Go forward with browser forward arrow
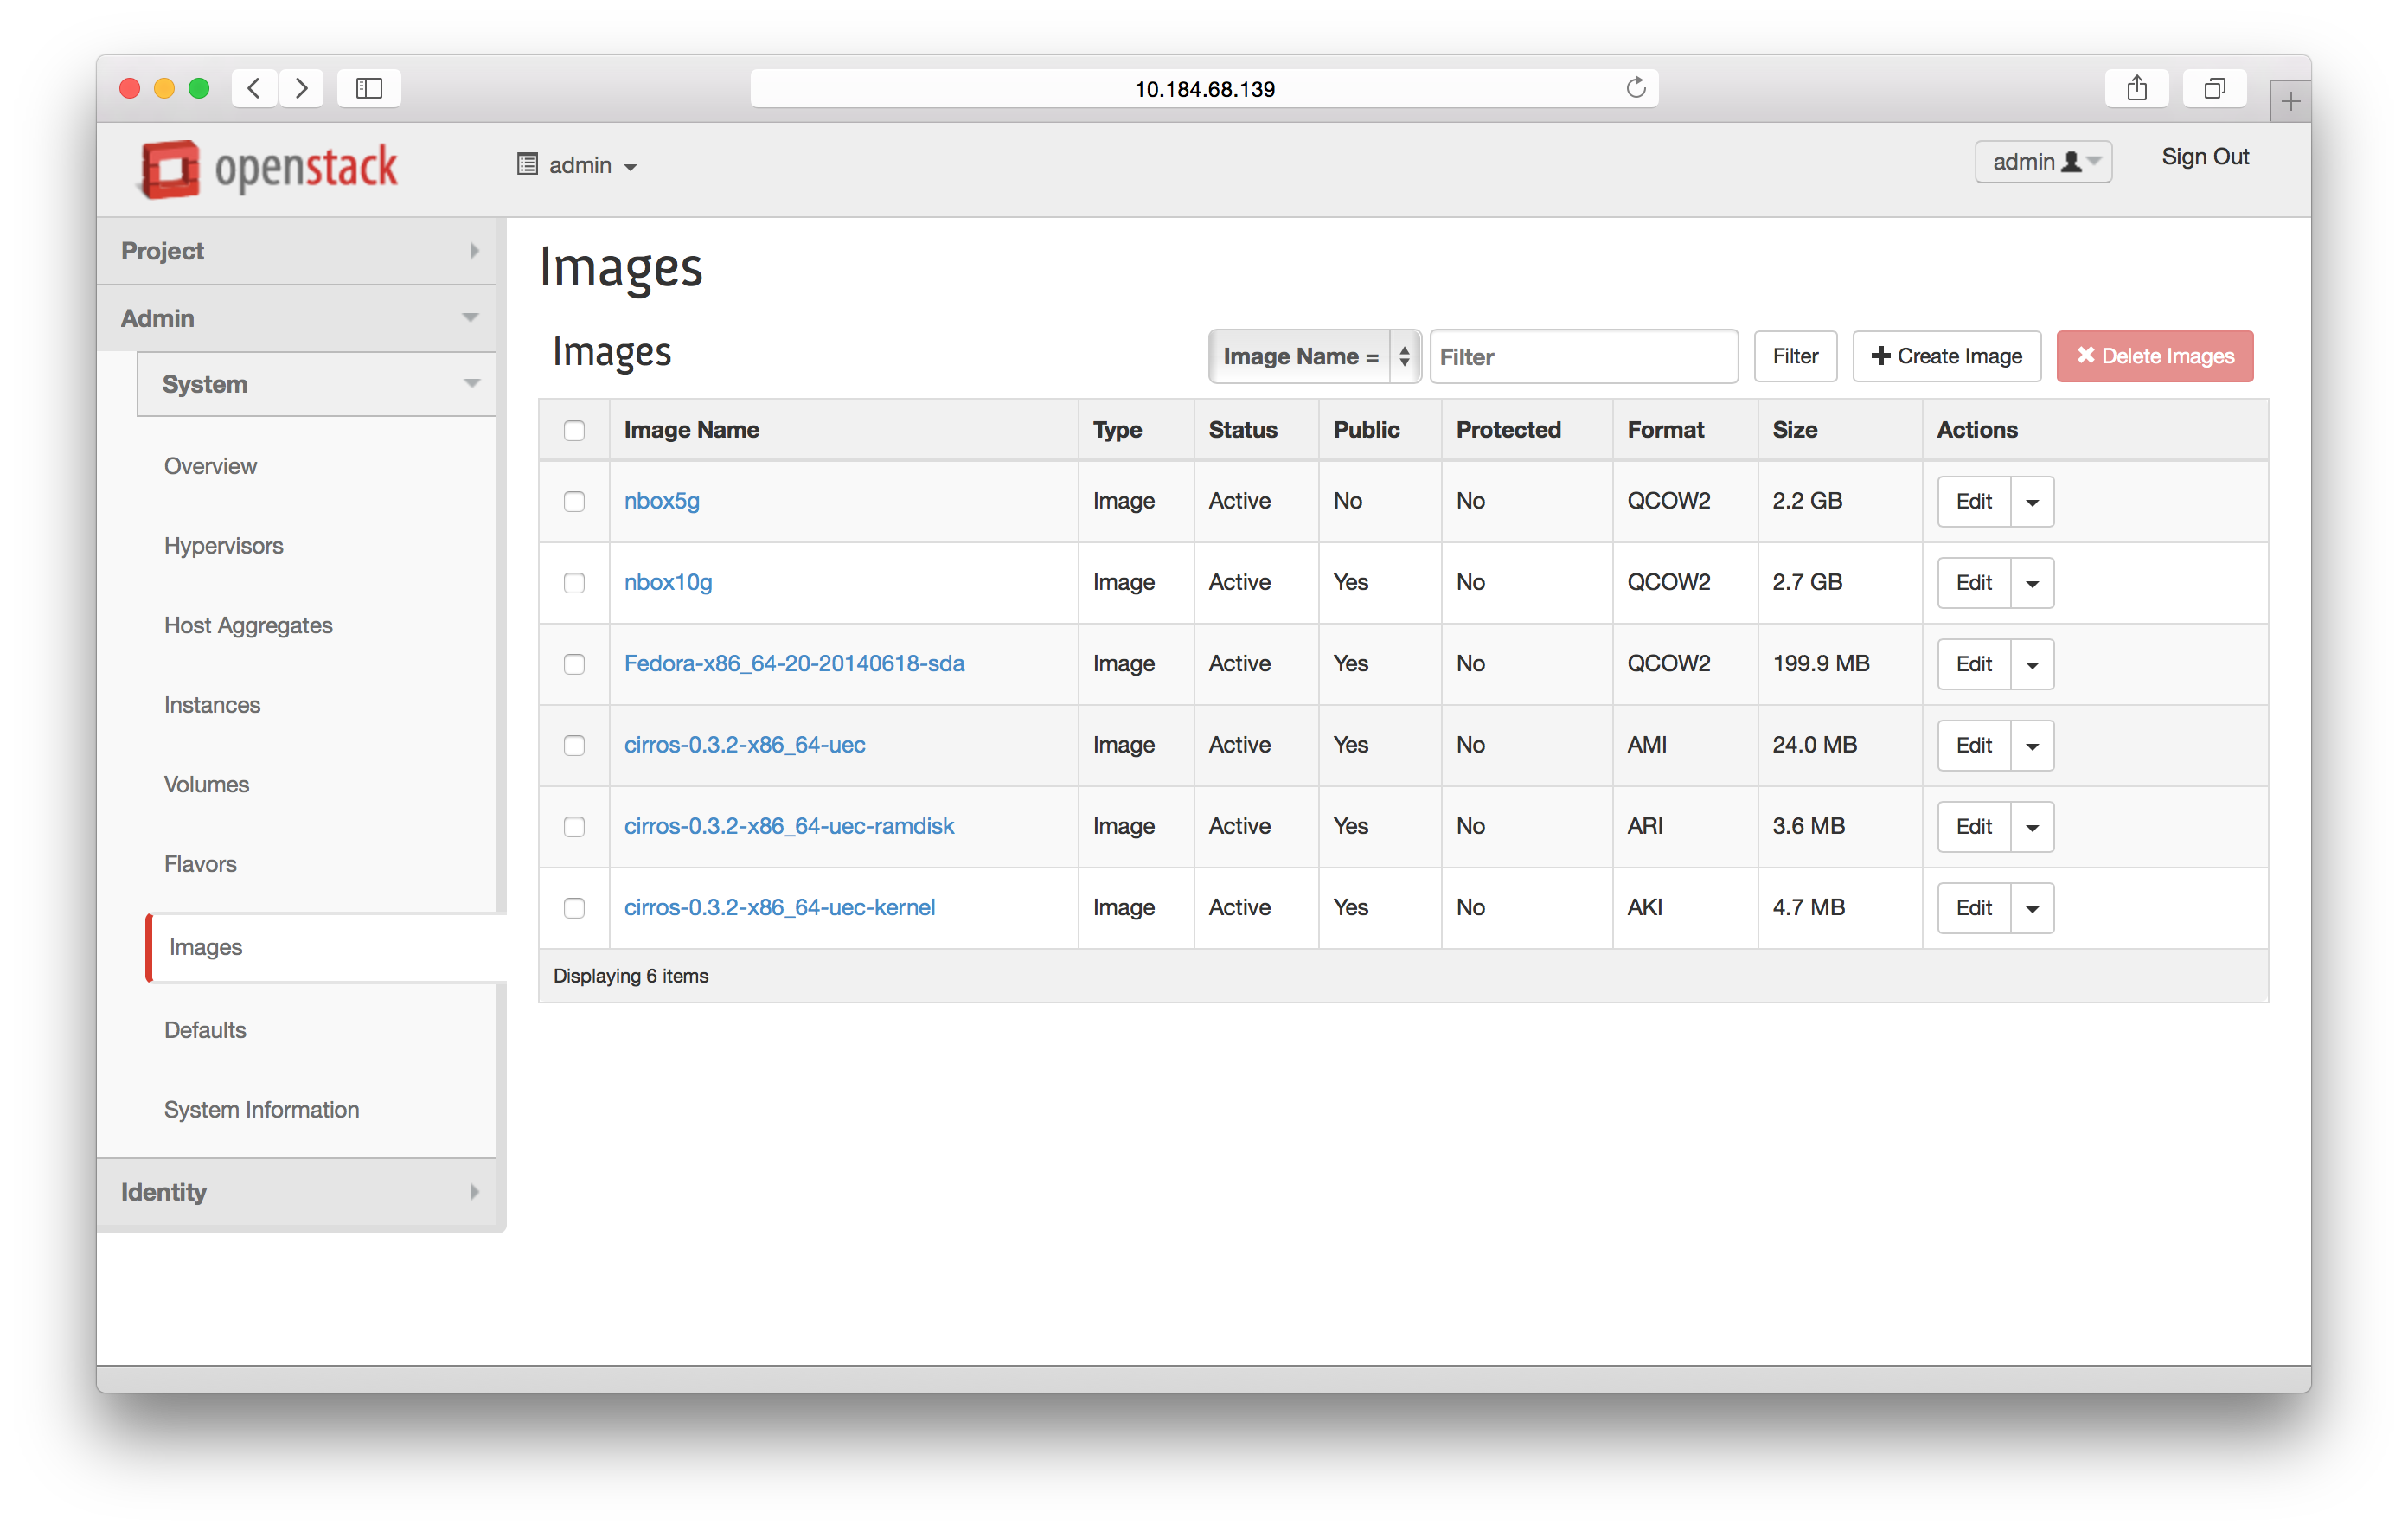The image size is (2408, 1531). point(301,88)
